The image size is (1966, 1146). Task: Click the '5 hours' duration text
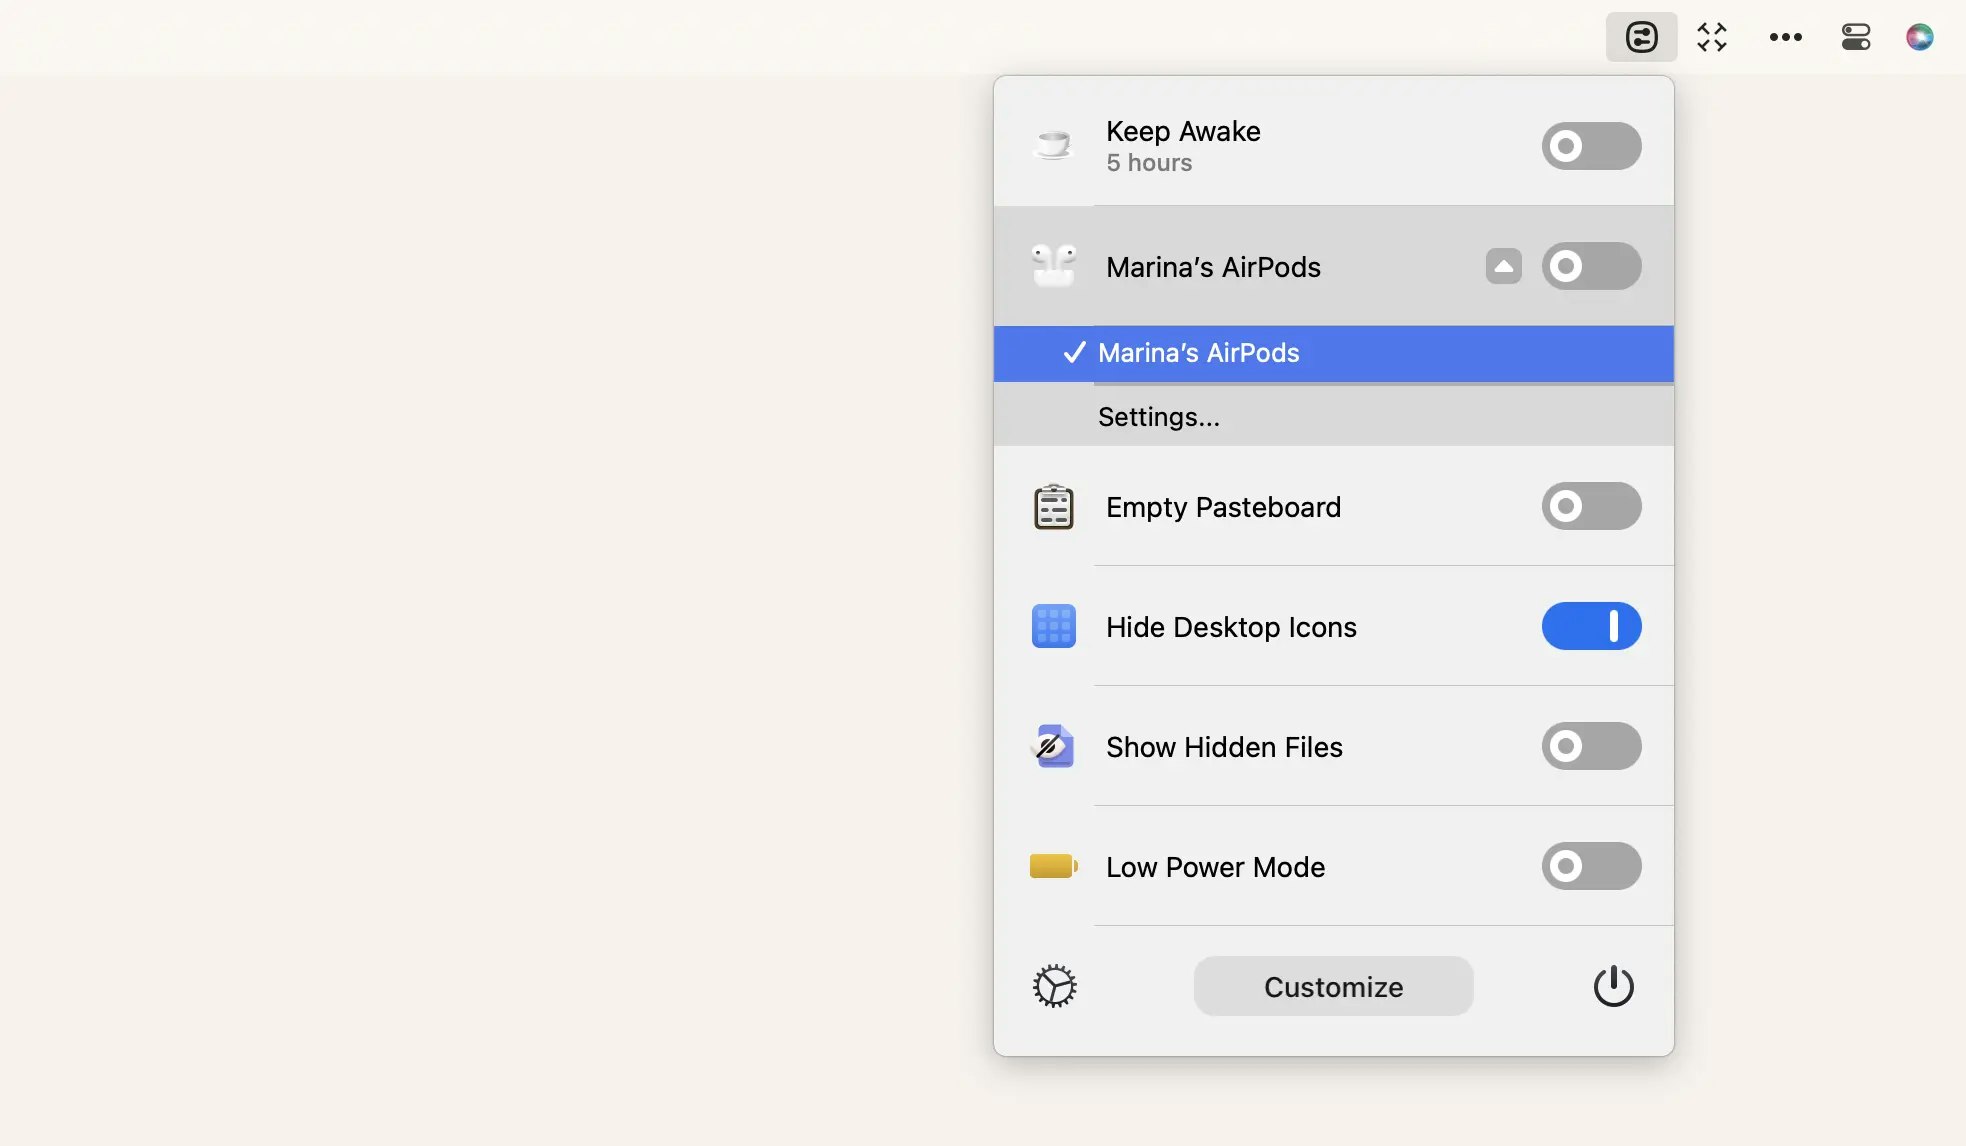(x=1149, y=163)
